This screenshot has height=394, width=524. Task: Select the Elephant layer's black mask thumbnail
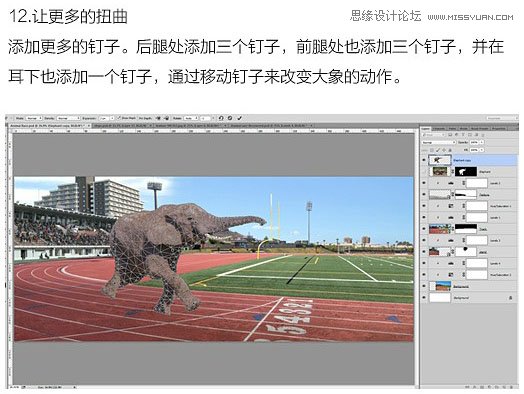pos(466,172)
